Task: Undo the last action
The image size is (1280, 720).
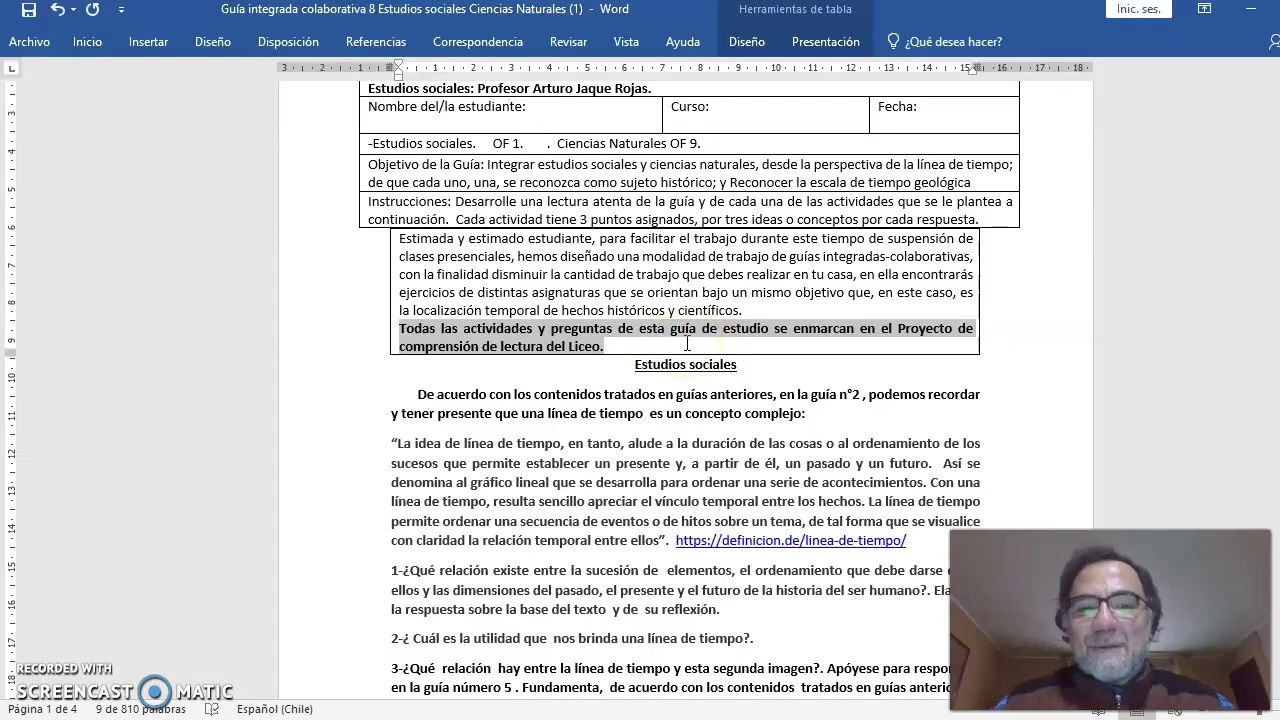Action: pyautogui.click(x=56, y=10)
